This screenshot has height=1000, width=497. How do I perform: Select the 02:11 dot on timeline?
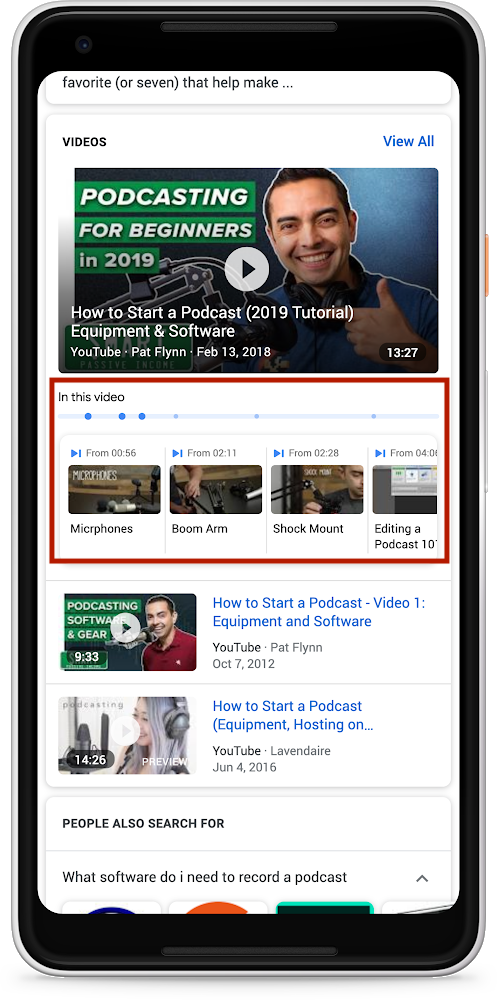pos(122,416)
